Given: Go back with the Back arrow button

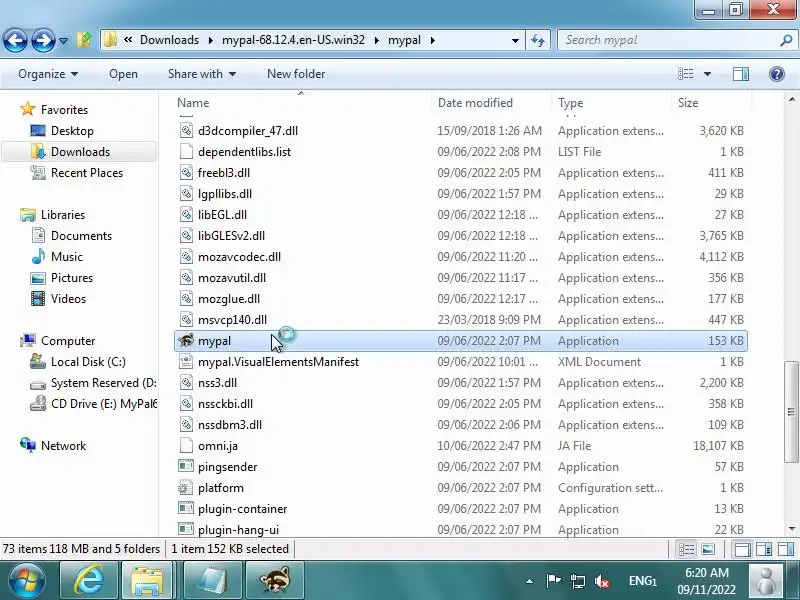Looking at the screenshot, I should 15,40.
